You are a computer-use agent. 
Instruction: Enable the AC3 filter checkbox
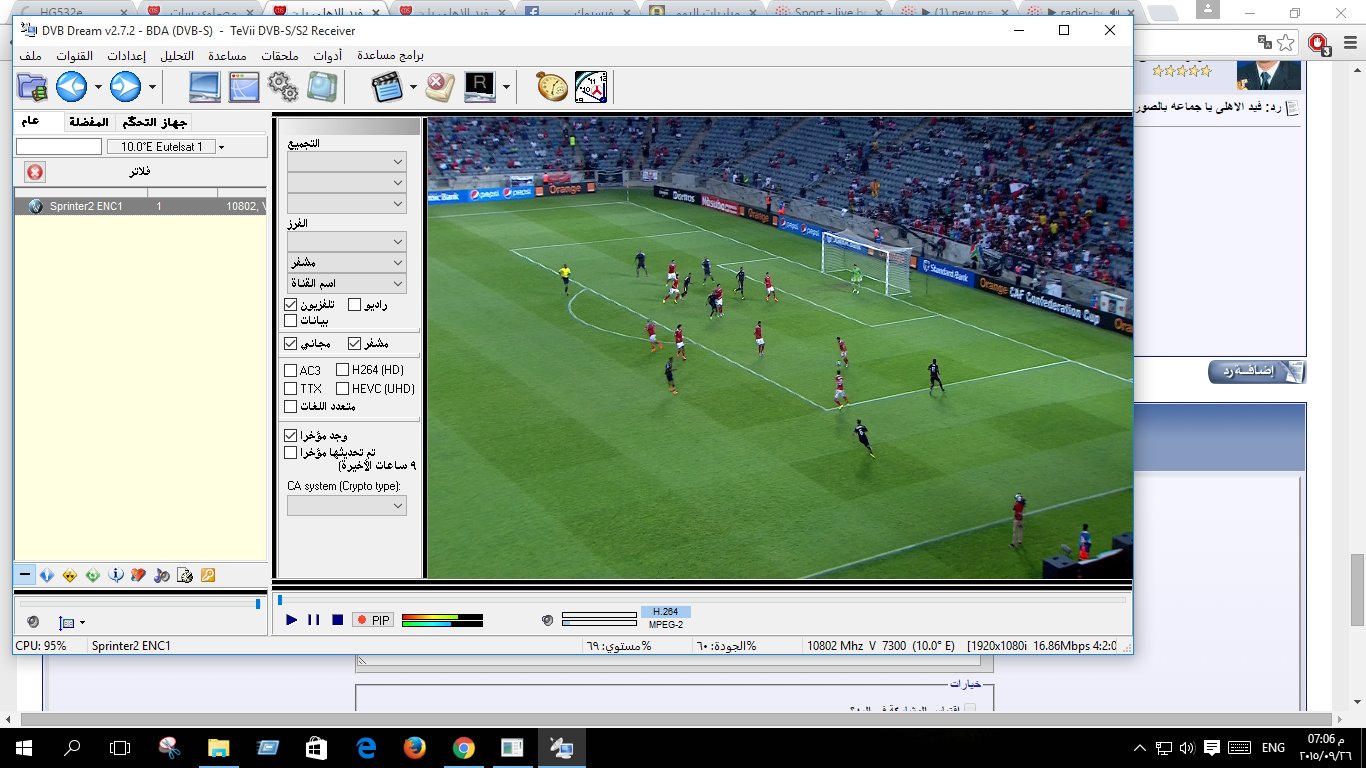(x=291, y=370)
